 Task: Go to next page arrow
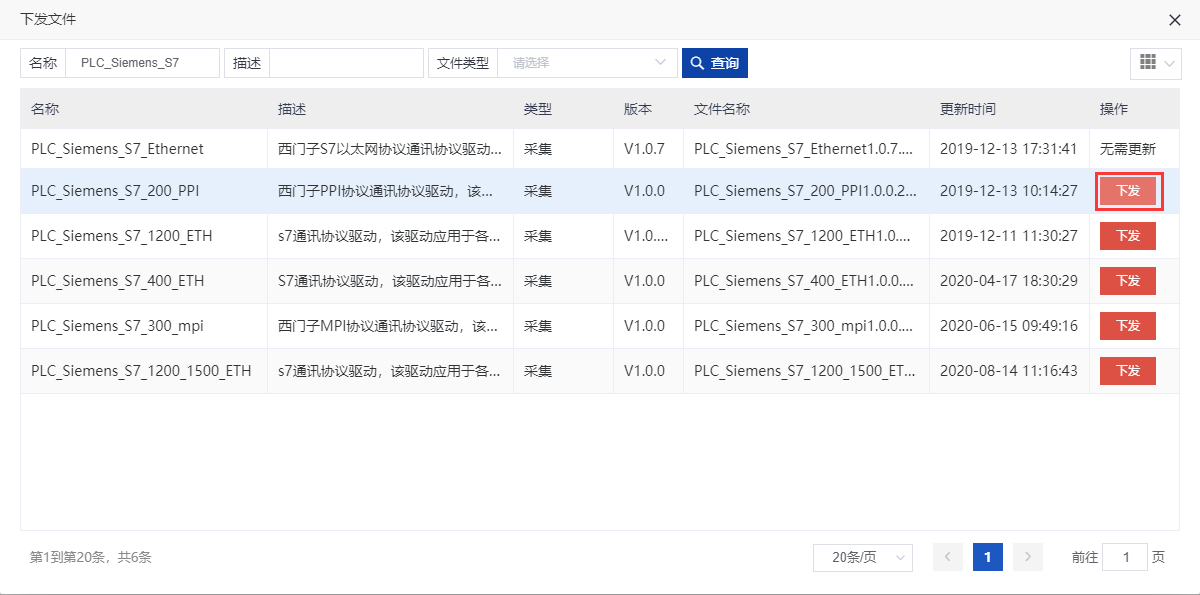pos(1028,557)
